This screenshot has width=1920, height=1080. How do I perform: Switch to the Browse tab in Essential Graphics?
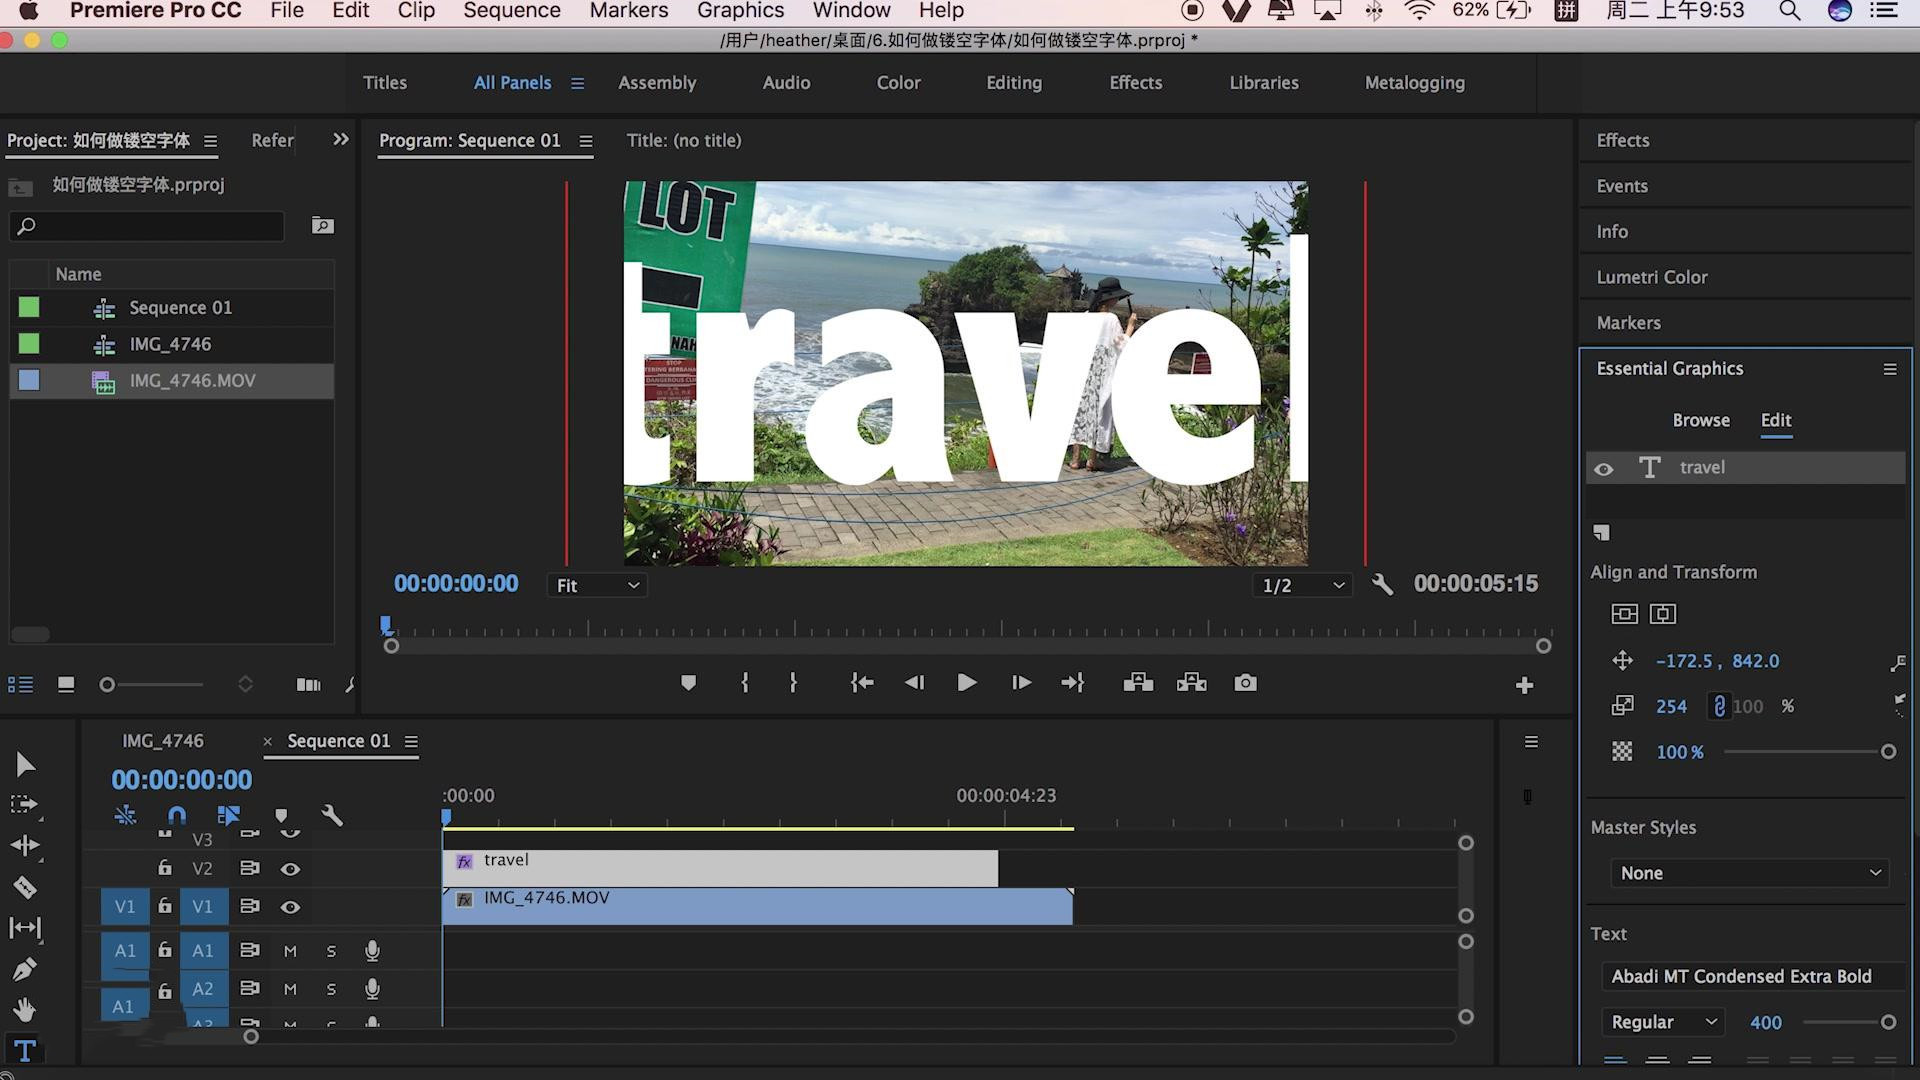click(x=1700, y=420)
